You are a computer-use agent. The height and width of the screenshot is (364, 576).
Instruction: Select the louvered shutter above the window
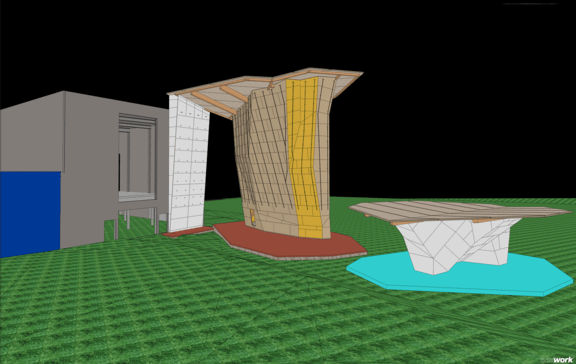[x=137, y=120]
